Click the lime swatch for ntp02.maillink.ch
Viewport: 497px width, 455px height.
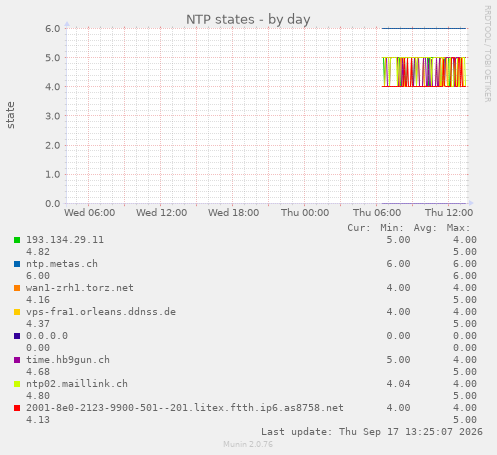tap(17, 384)
